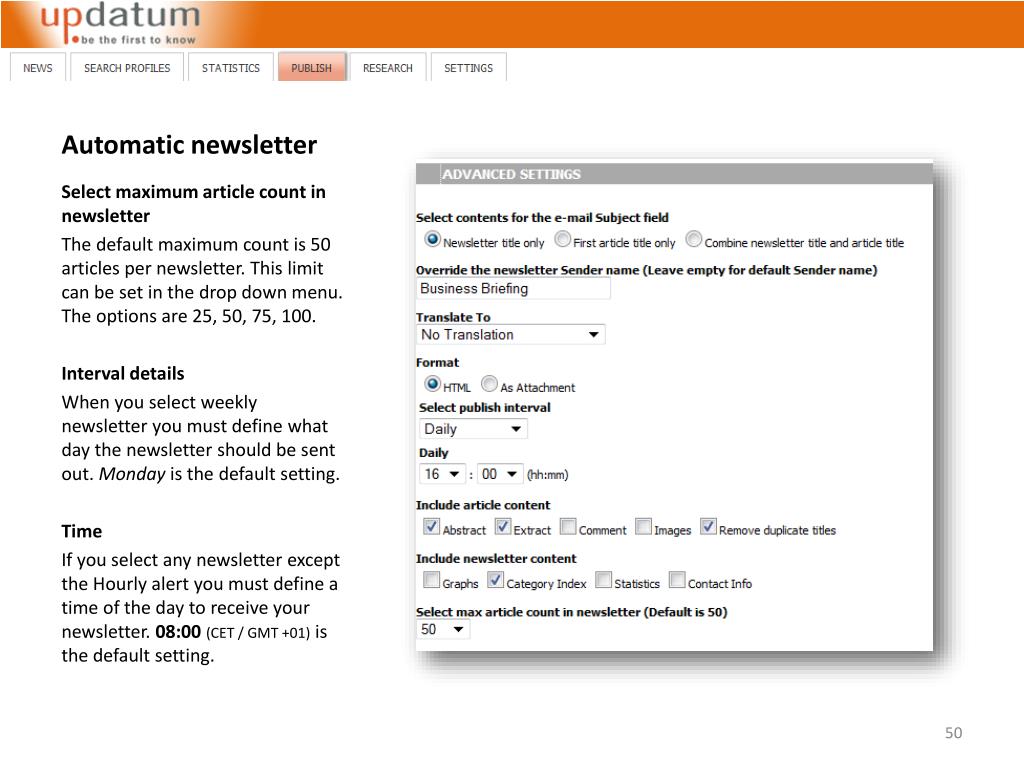The width and height of the screenshot is (1024, 768).
Task: Select HTML format radio button
Action: [x=432, y=384]
